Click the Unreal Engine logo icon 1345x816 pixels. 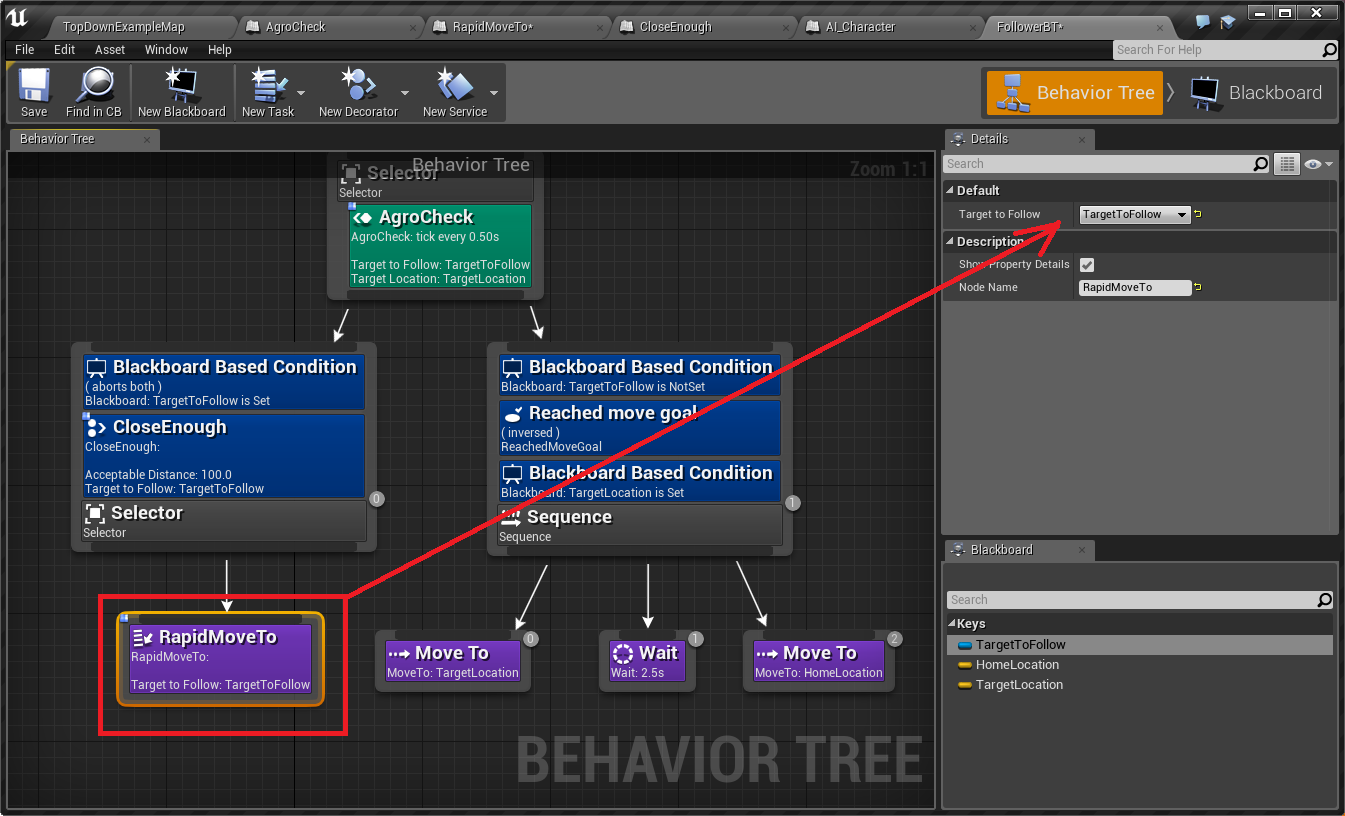[17, 17]
